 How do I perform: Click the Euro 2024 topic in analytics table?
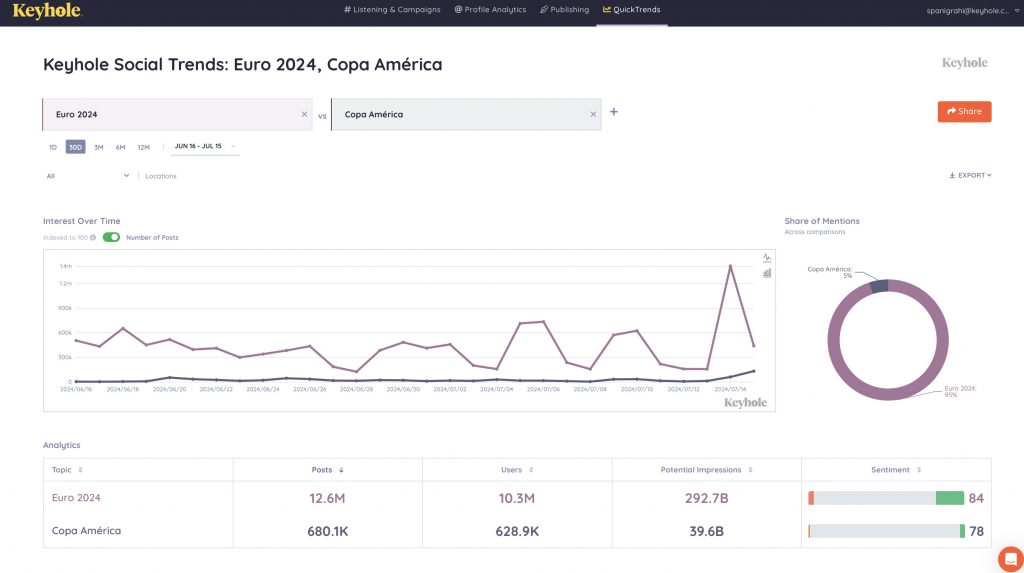coord(76,498)
